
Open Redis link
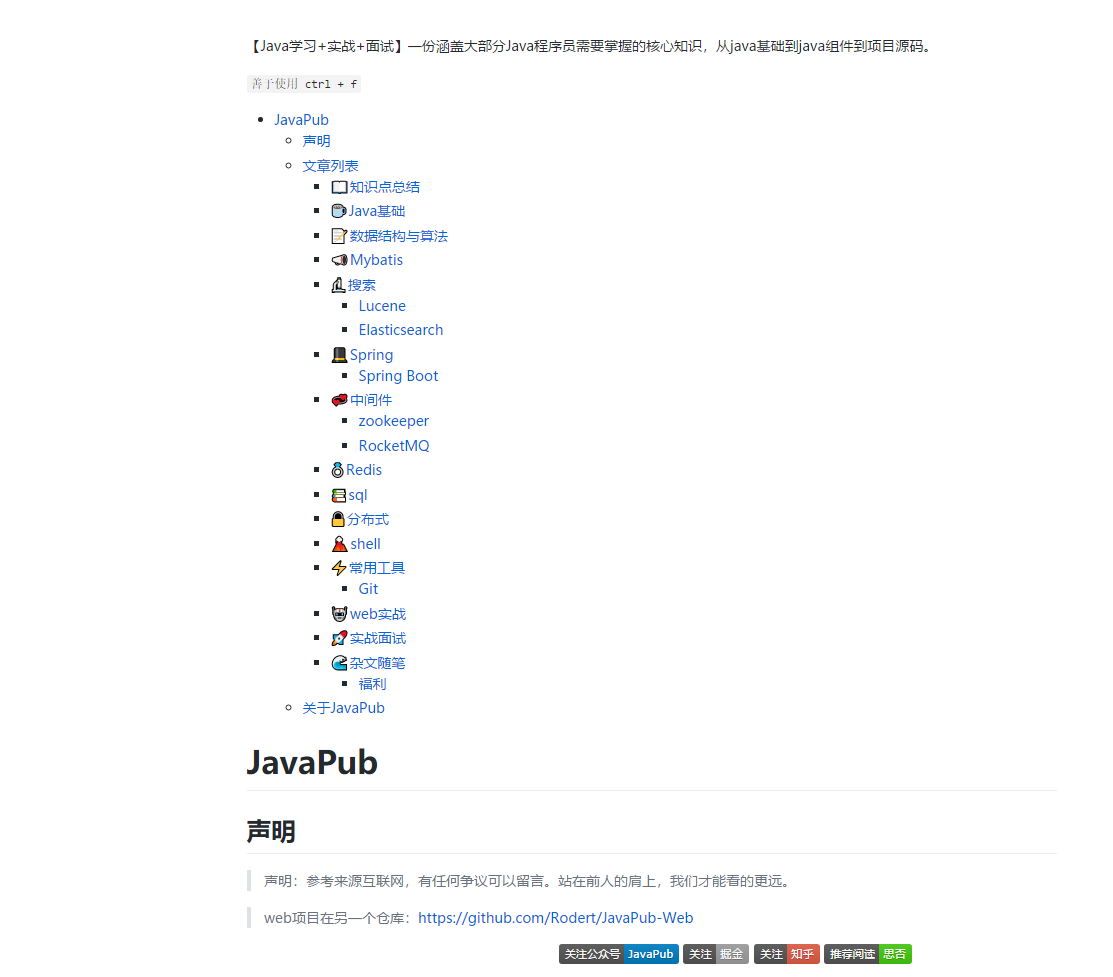coord(363,470)
